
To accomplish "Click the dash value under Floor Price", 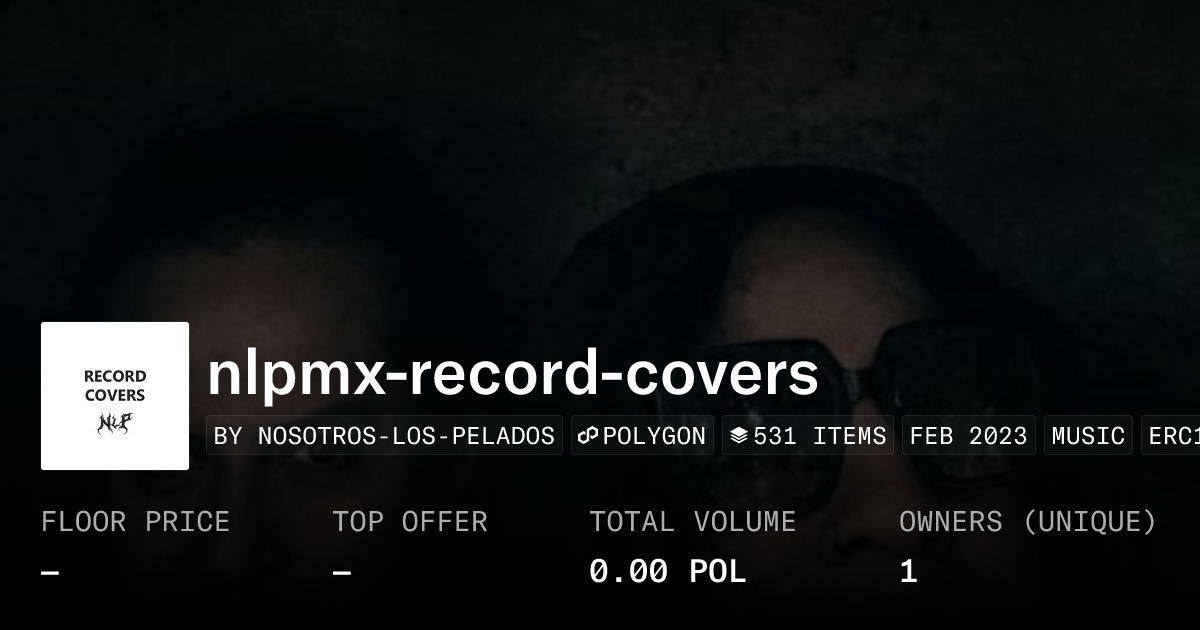I will coord(51,572).
